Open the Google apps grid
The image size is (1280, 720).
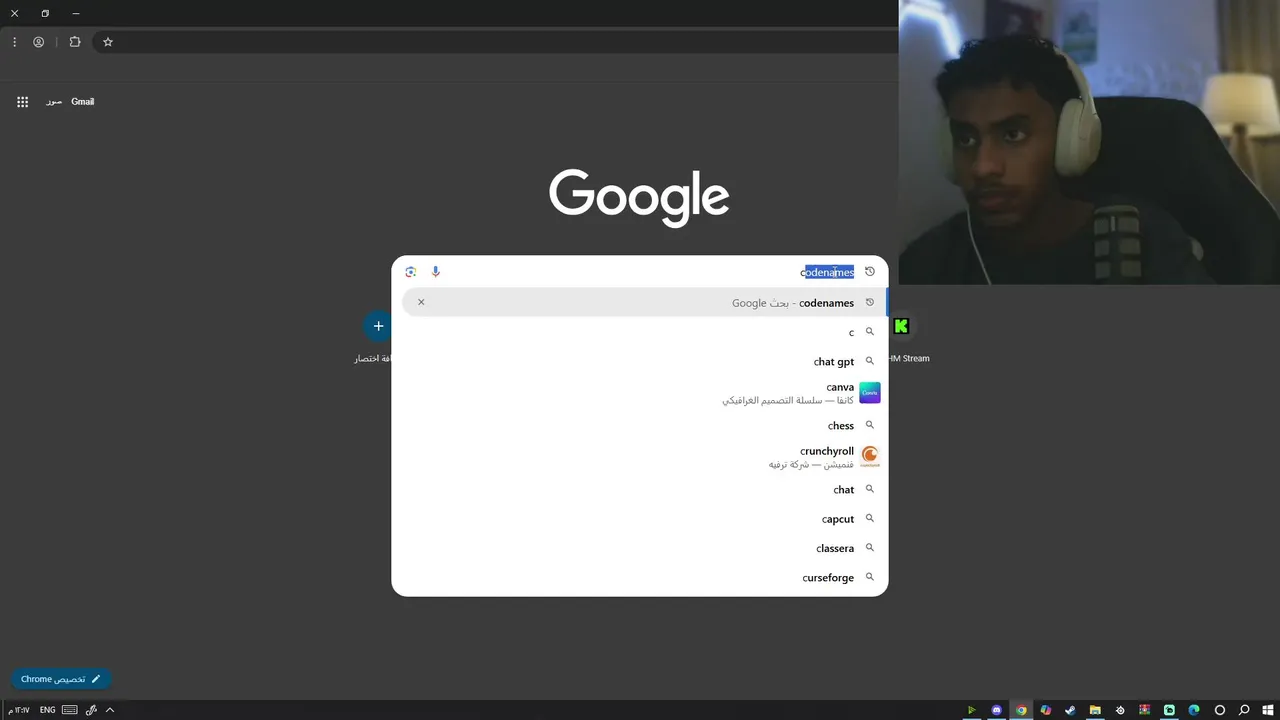tap(22, 102)
